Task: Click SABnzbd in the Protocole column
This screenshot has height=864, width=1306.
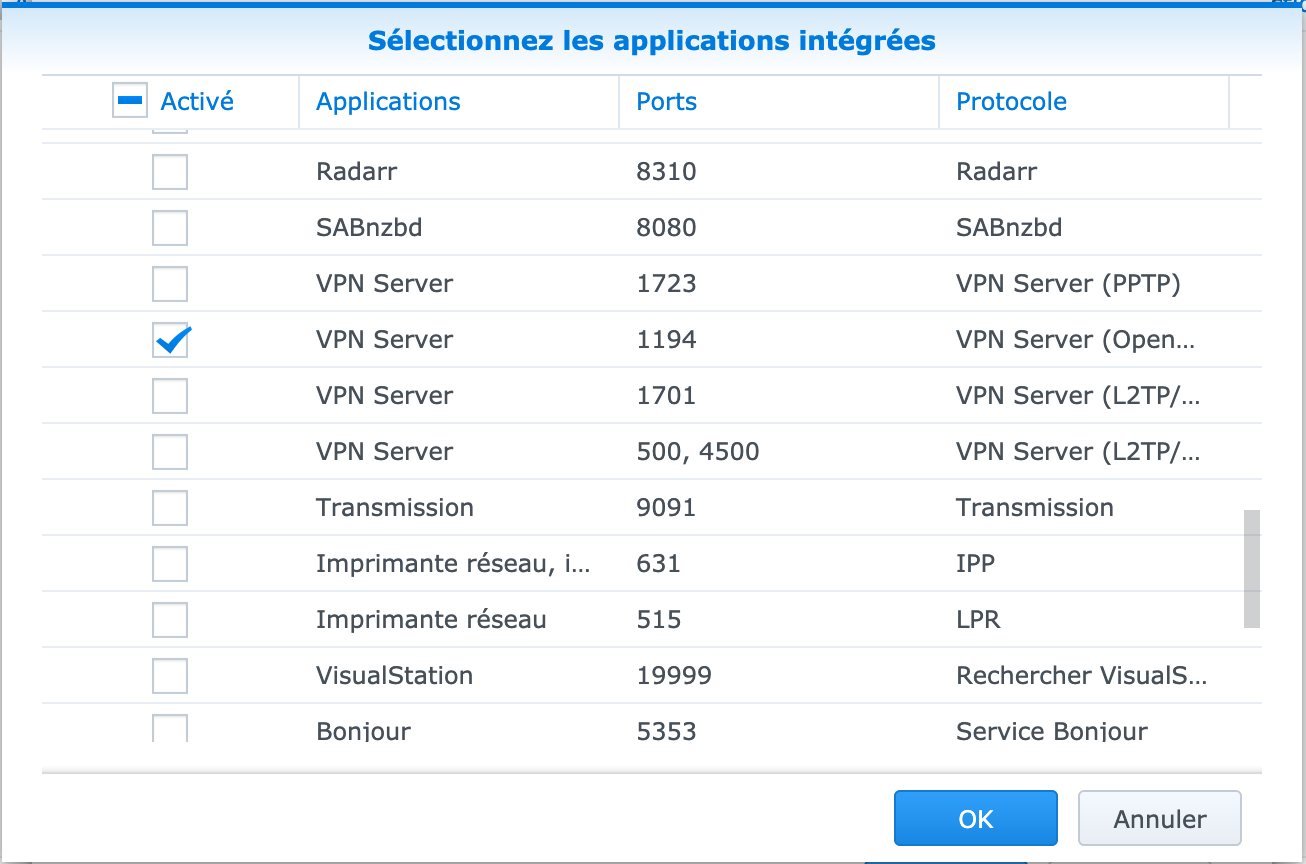Action: pyautogui.click(x=1009, y=228)
